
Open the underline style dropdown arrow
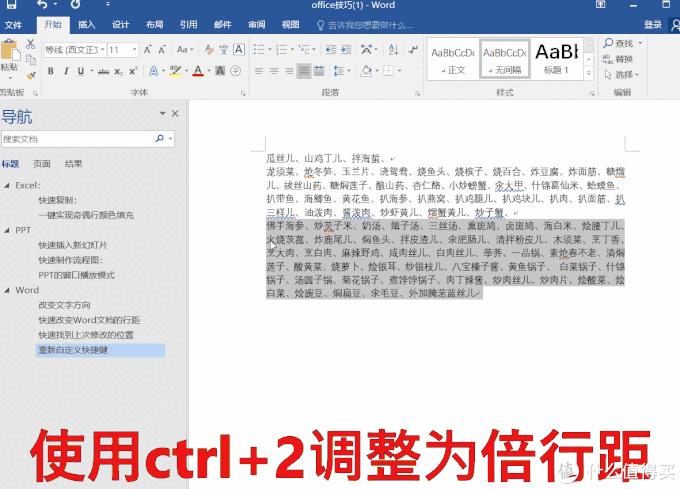click(92, 71)
